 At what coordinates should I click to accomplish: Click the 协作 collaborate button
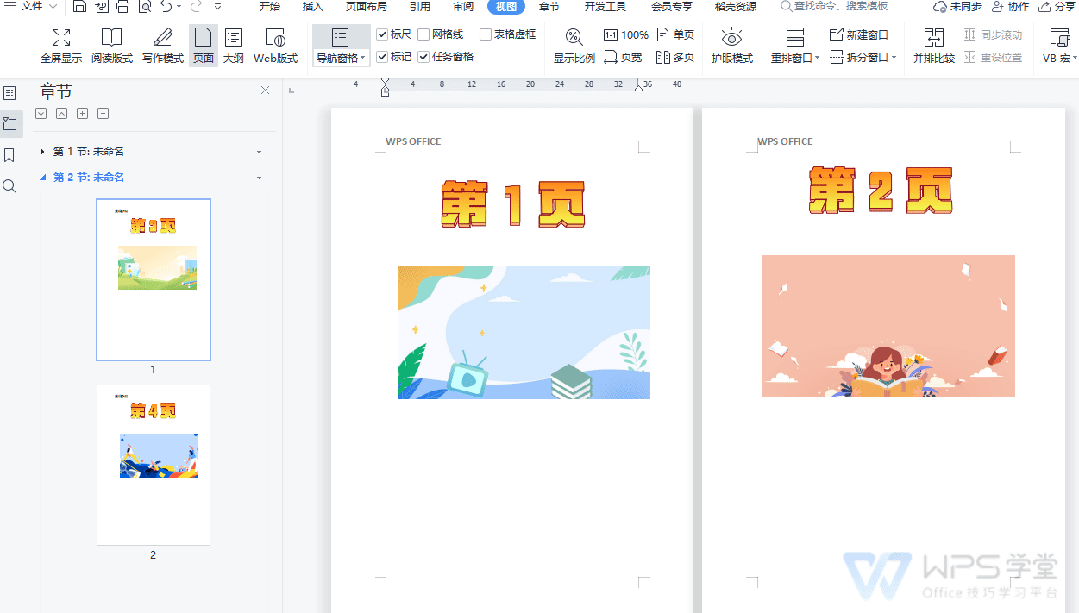(1010, 7)
